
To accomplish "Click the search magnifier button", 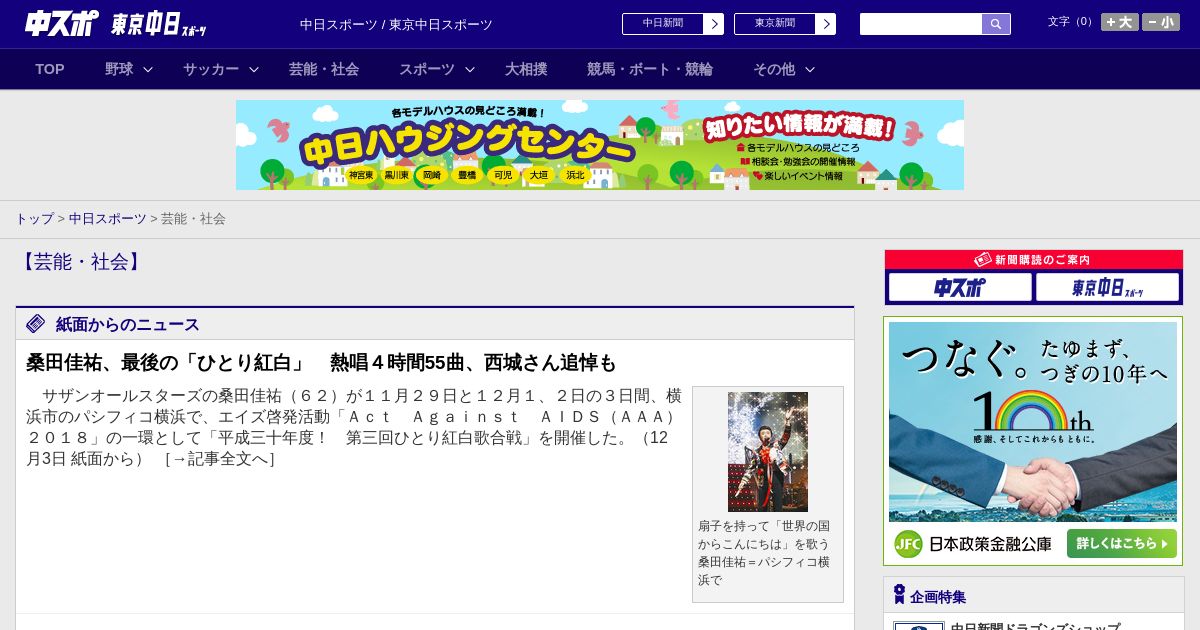I will click(996, 24).
